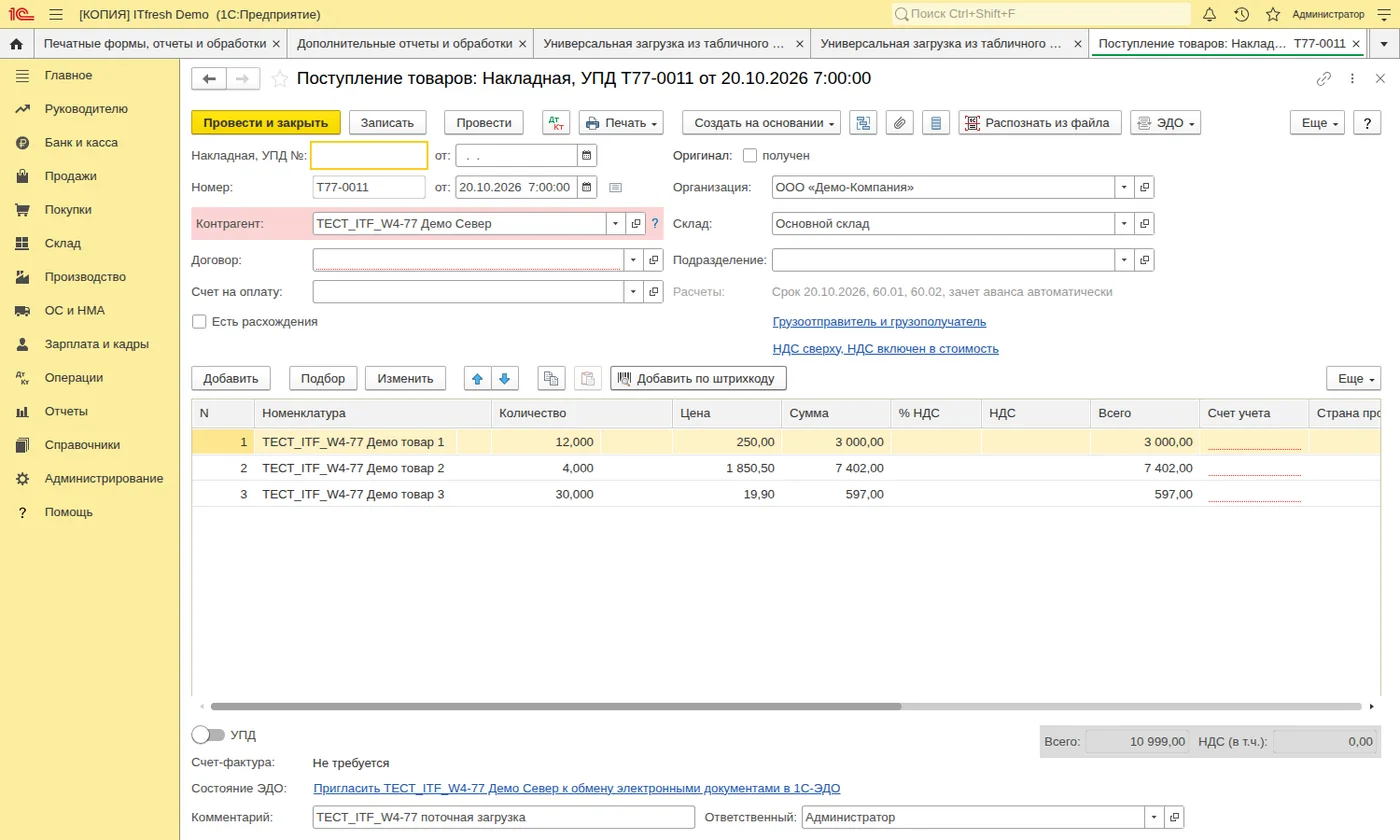1400x840 pixels.
Task: Expand the Склад dropdown
Action: pyautogui.click(x=1125, y=223)
